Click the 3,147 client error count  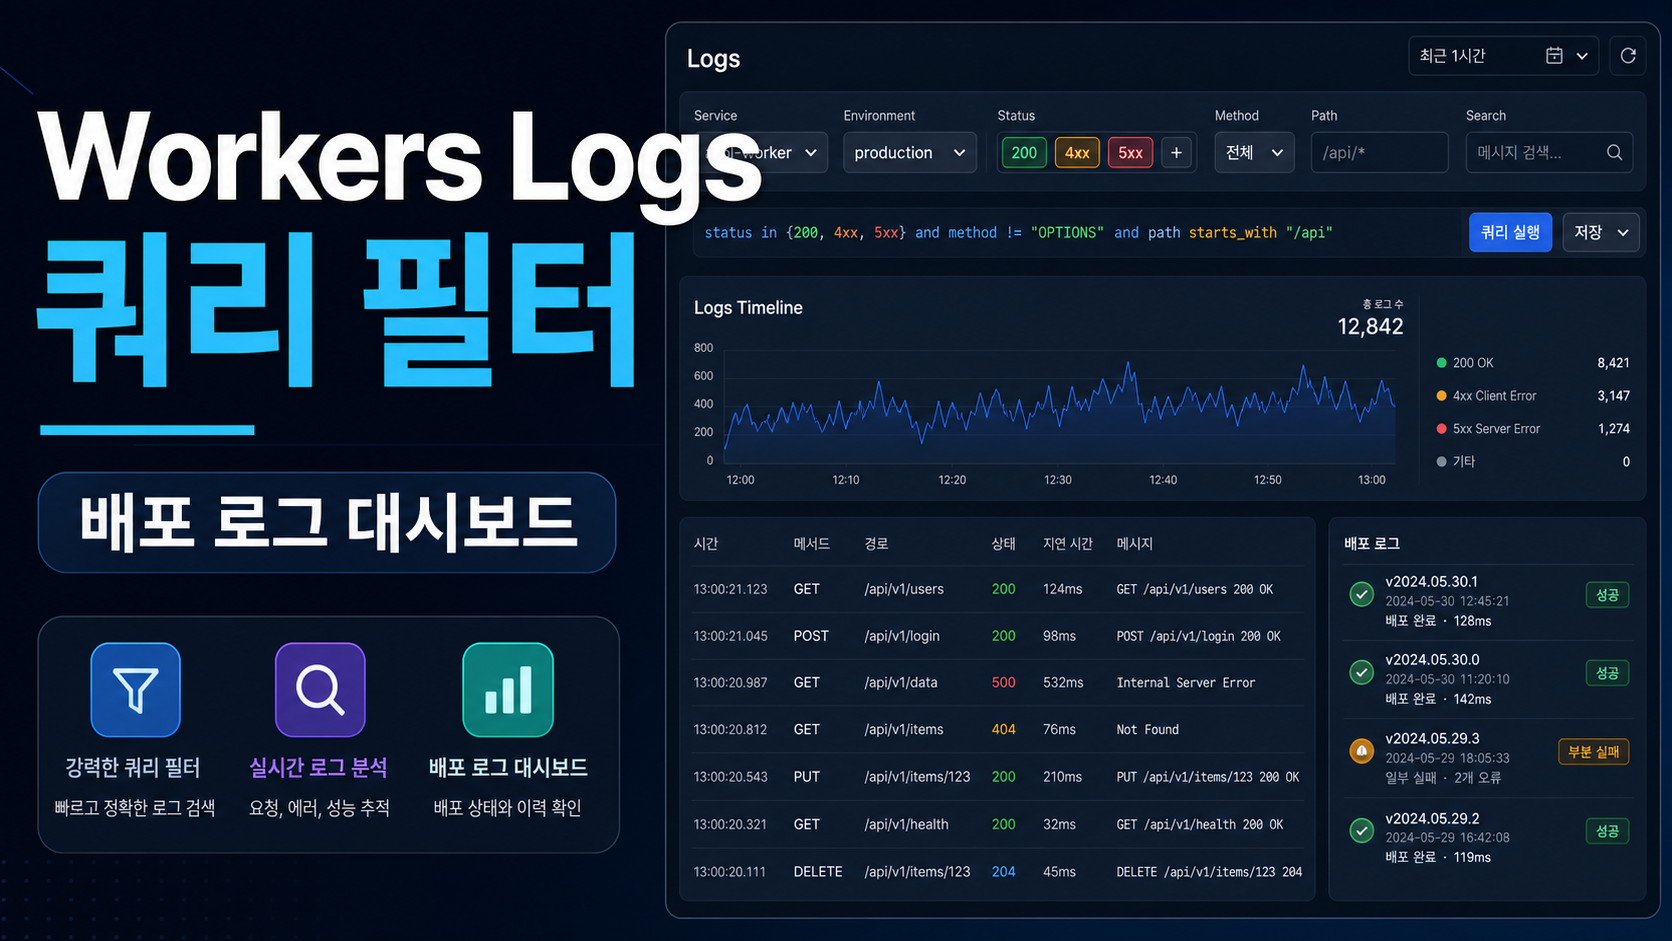(1613, 396)
